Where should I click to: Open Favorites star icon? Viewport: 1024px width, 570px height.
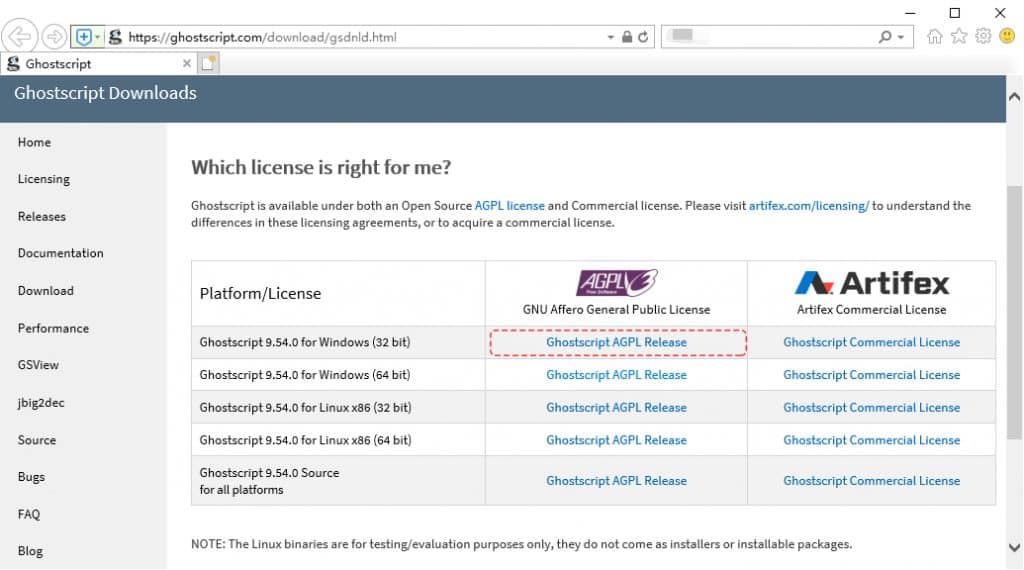tap(959, 36)
